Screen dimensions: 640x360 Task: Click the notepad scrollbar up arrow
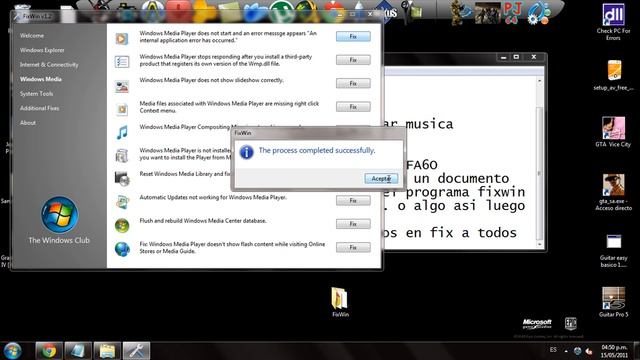pos(540,81)
